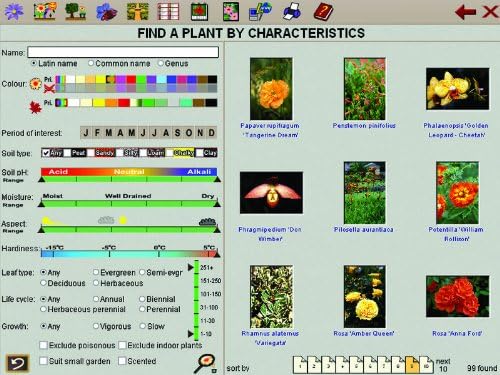Open the purple flower home icon
Viewport: 500px width, 375px height.
(x=14, y=11)
